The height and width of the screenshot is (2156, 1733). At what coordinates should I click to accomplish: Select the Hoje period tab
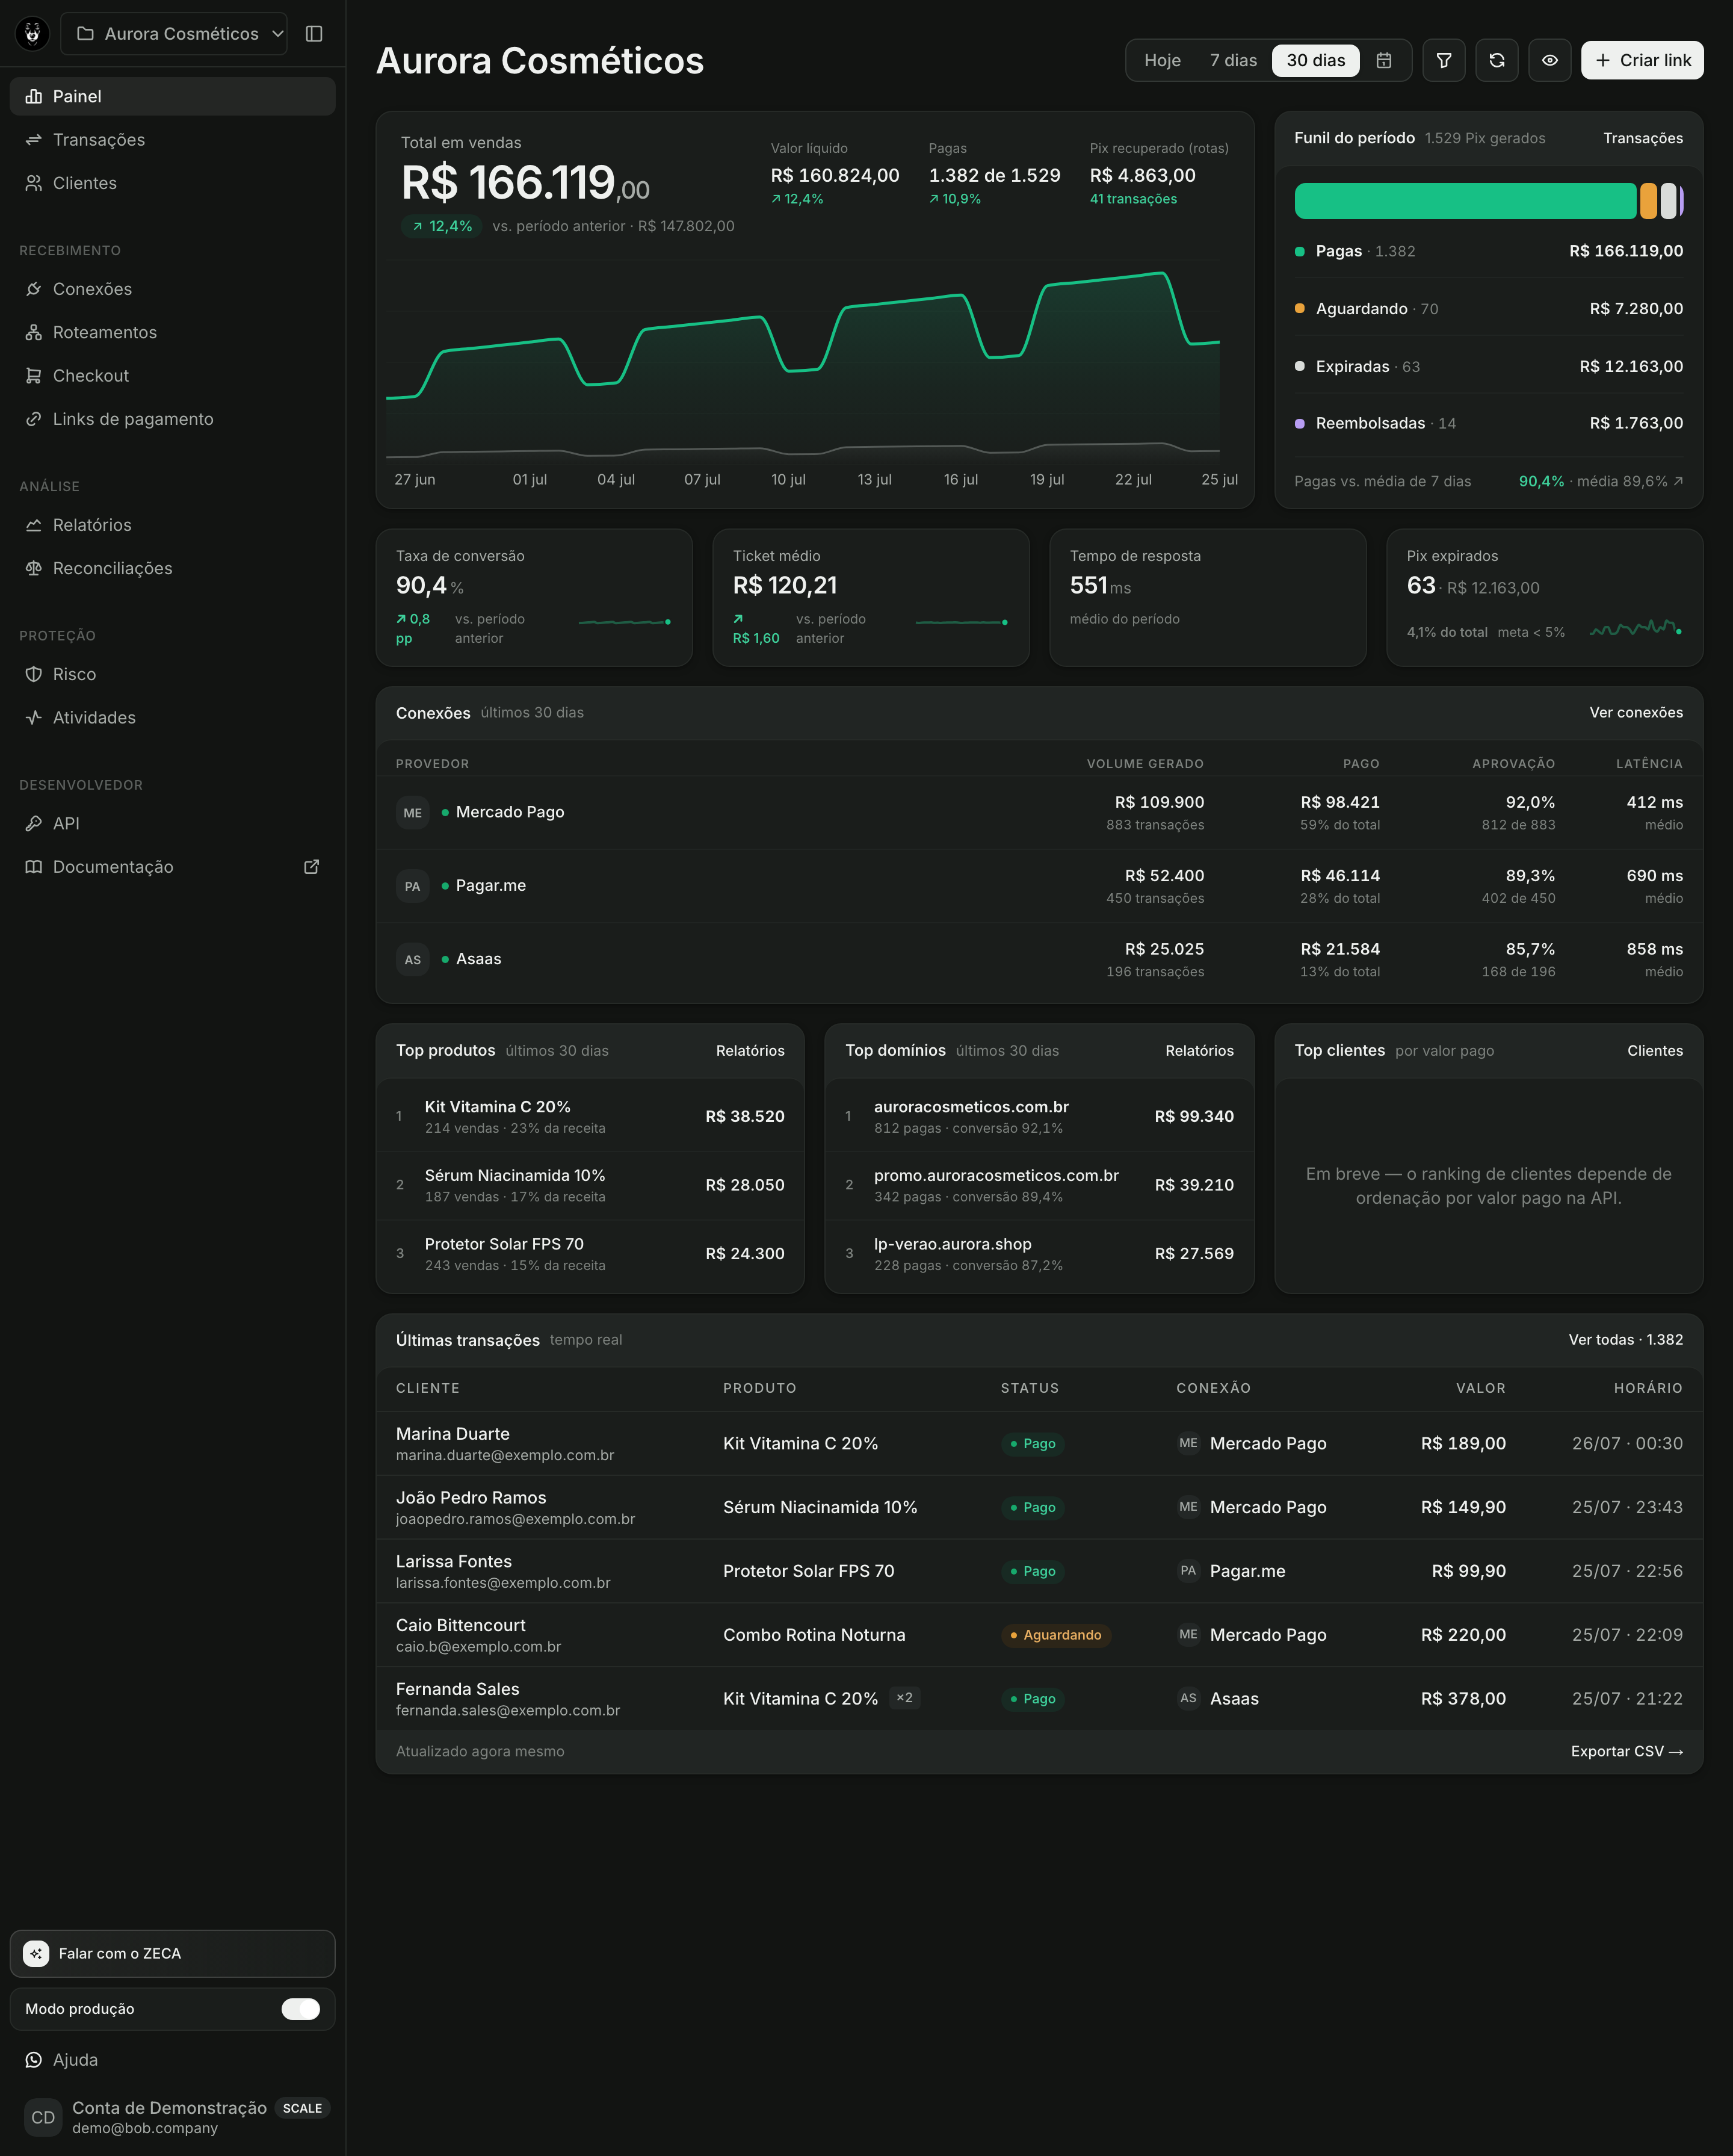coord(1162,61)
